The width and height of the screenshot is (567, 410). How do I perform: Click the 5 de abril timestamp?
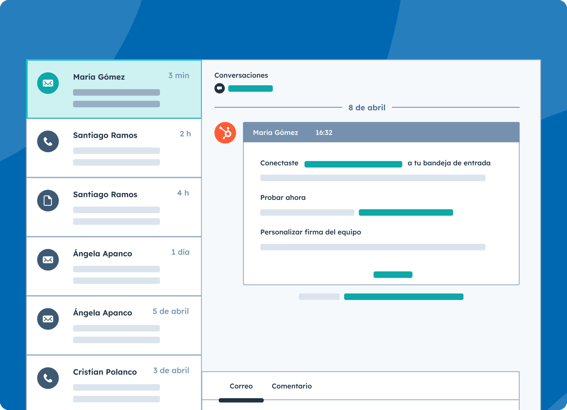171,311
